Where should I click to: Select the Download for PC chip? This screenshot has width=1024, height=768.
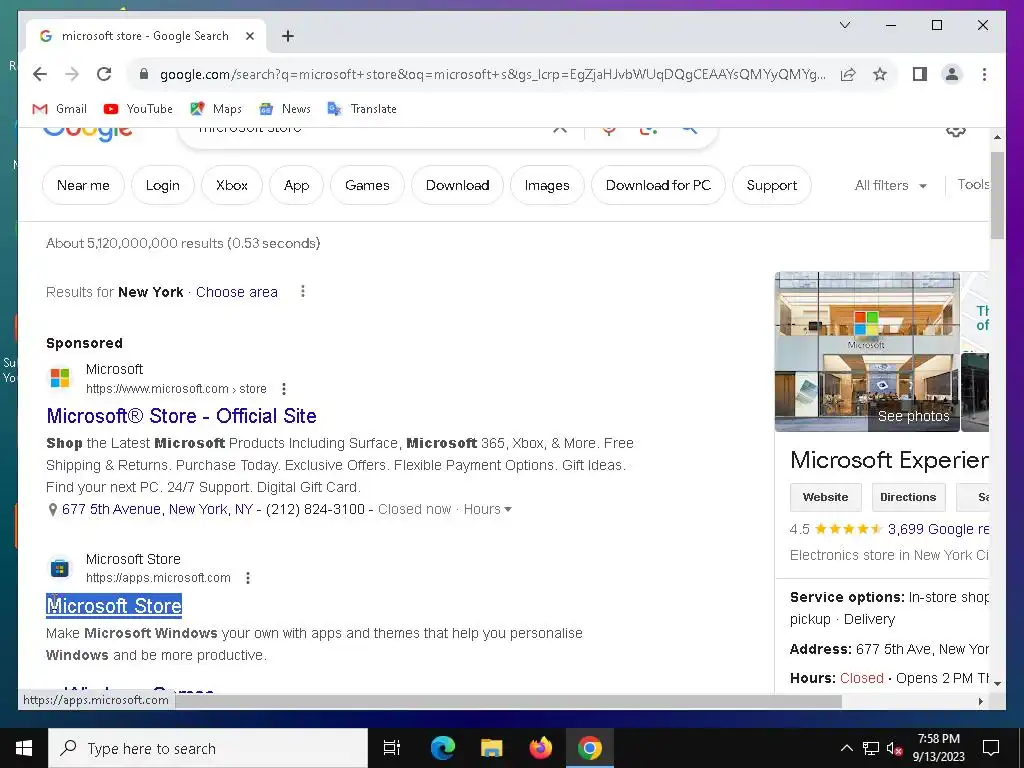coord(658,185)
